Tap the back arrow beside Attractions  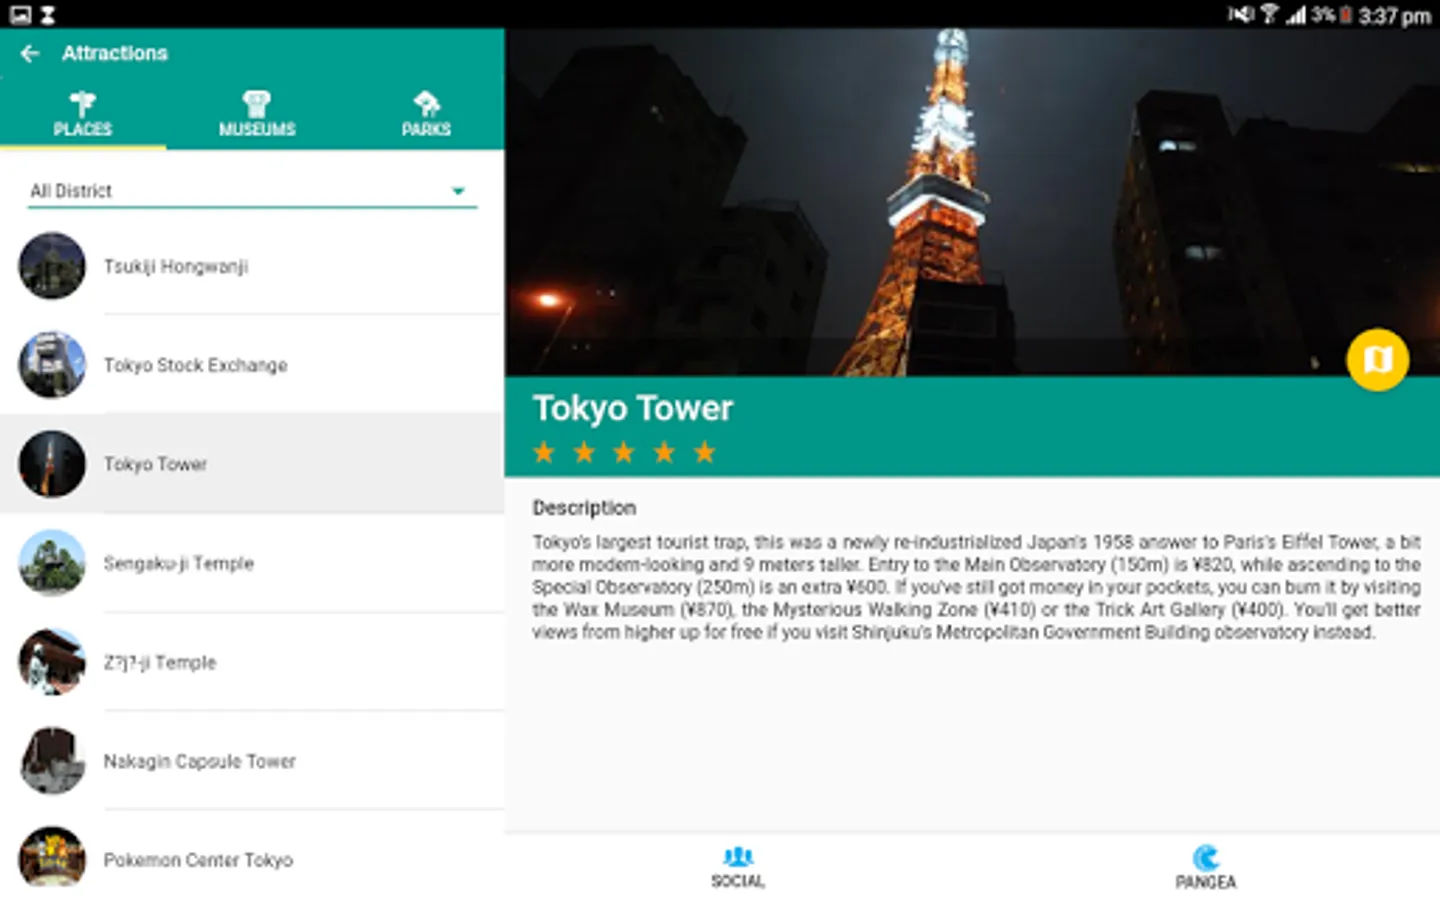(x=30, y=54)
